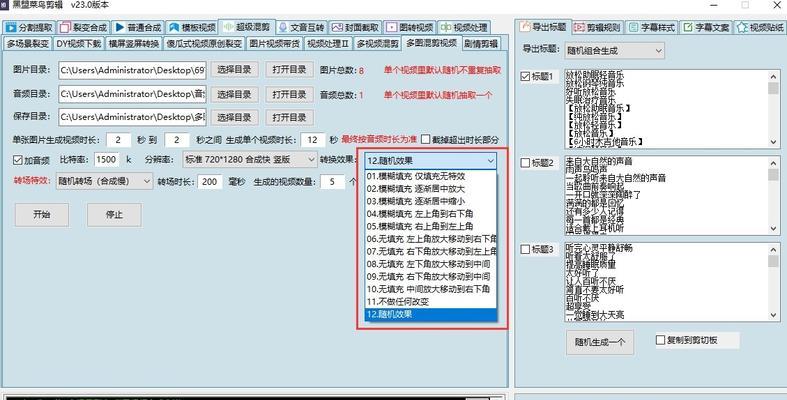Choose option 10.无填充 中间放大移动到右下角
The height and width of the screenshot is (400, 787).
tap(431, 289)
